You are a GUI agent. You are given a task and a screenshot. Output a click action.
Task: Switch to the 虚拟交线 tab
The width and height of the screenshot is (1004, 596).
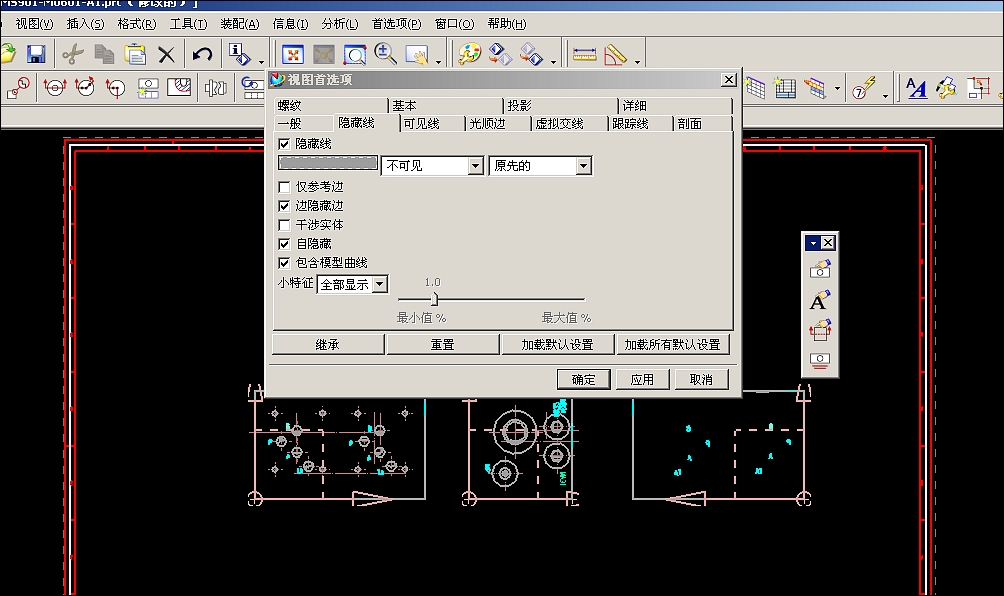(x=570, y=124)
